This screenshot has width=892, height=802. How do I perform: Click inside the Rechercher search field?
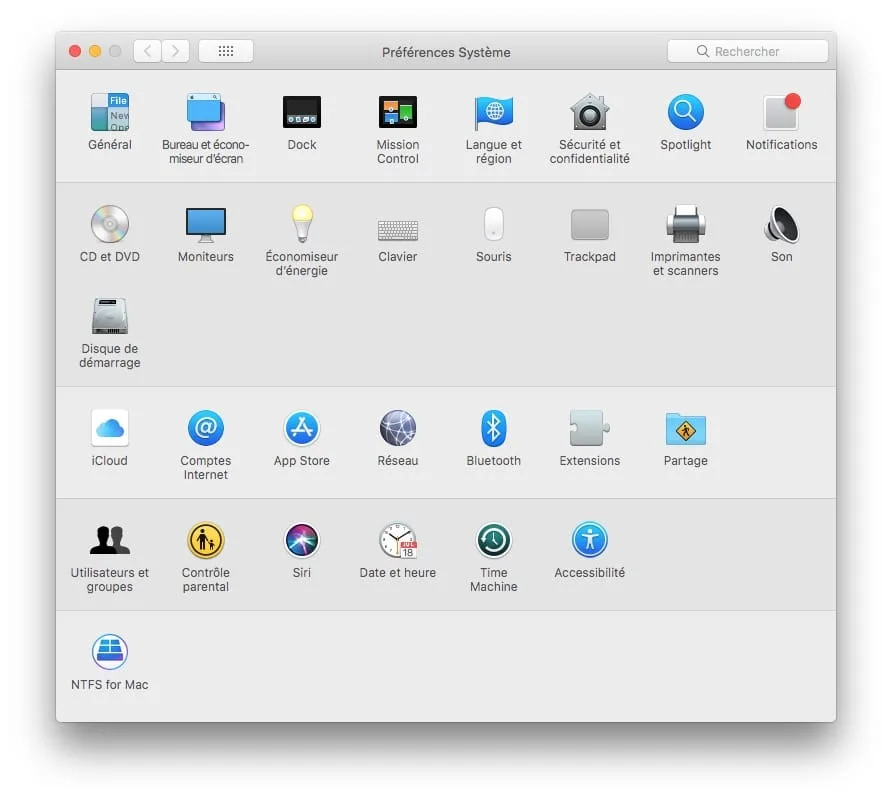748,51
